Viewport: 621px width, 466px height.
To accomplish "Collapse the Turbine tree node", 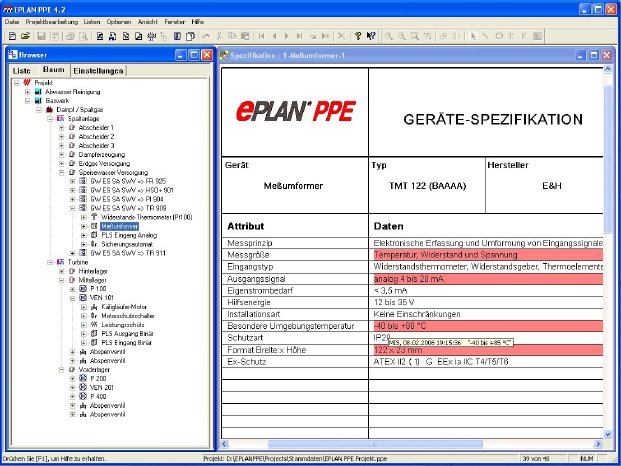I will pyautogui.click(x=50, y=262).
